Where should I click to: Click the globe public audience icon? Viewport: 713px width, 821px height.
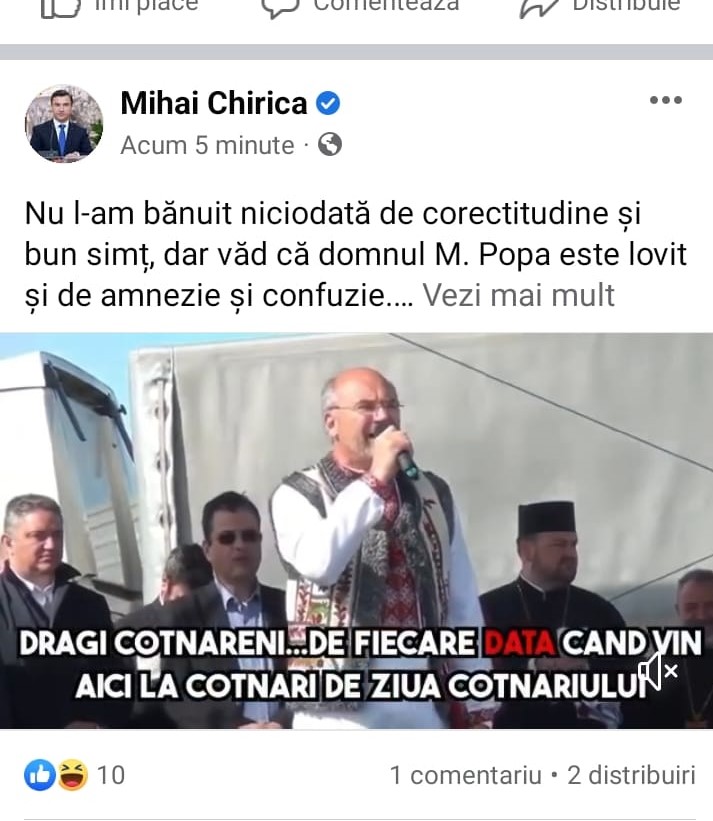tap(330, 145)
